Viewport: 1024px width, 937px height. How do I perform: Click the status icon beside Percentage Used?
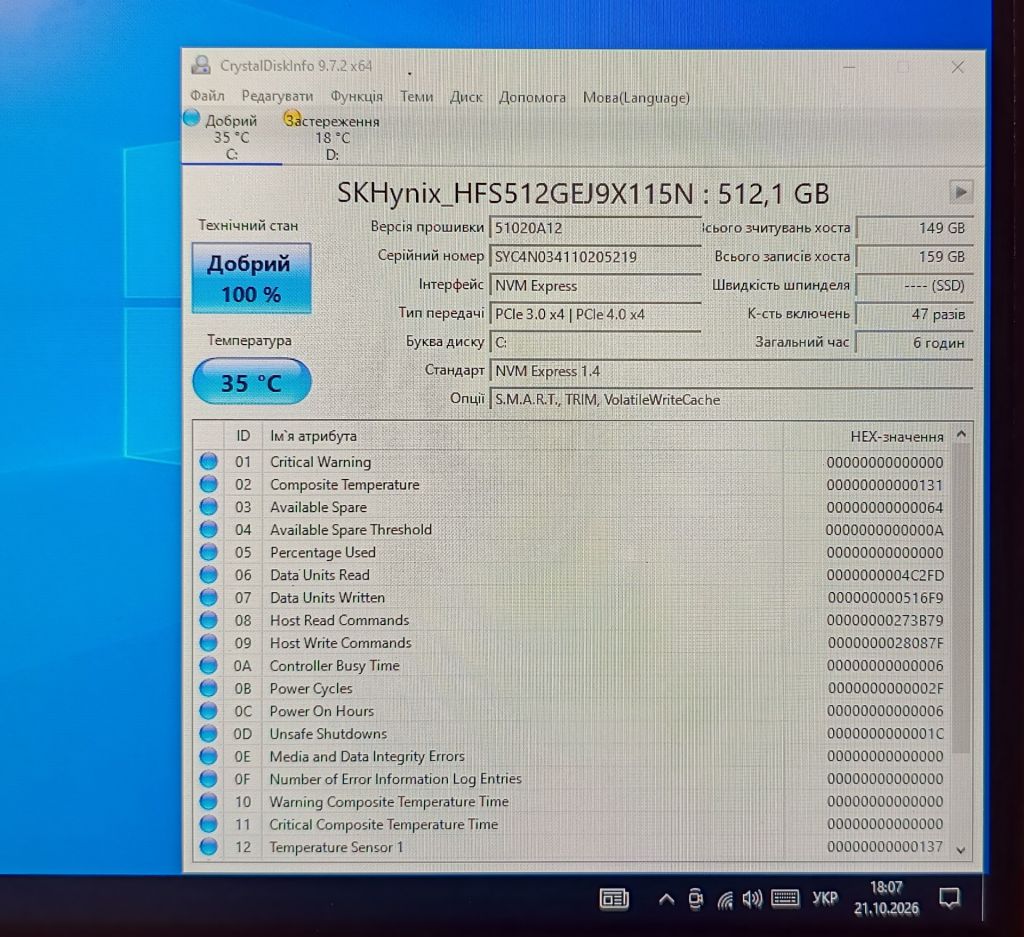pos(208,552)
